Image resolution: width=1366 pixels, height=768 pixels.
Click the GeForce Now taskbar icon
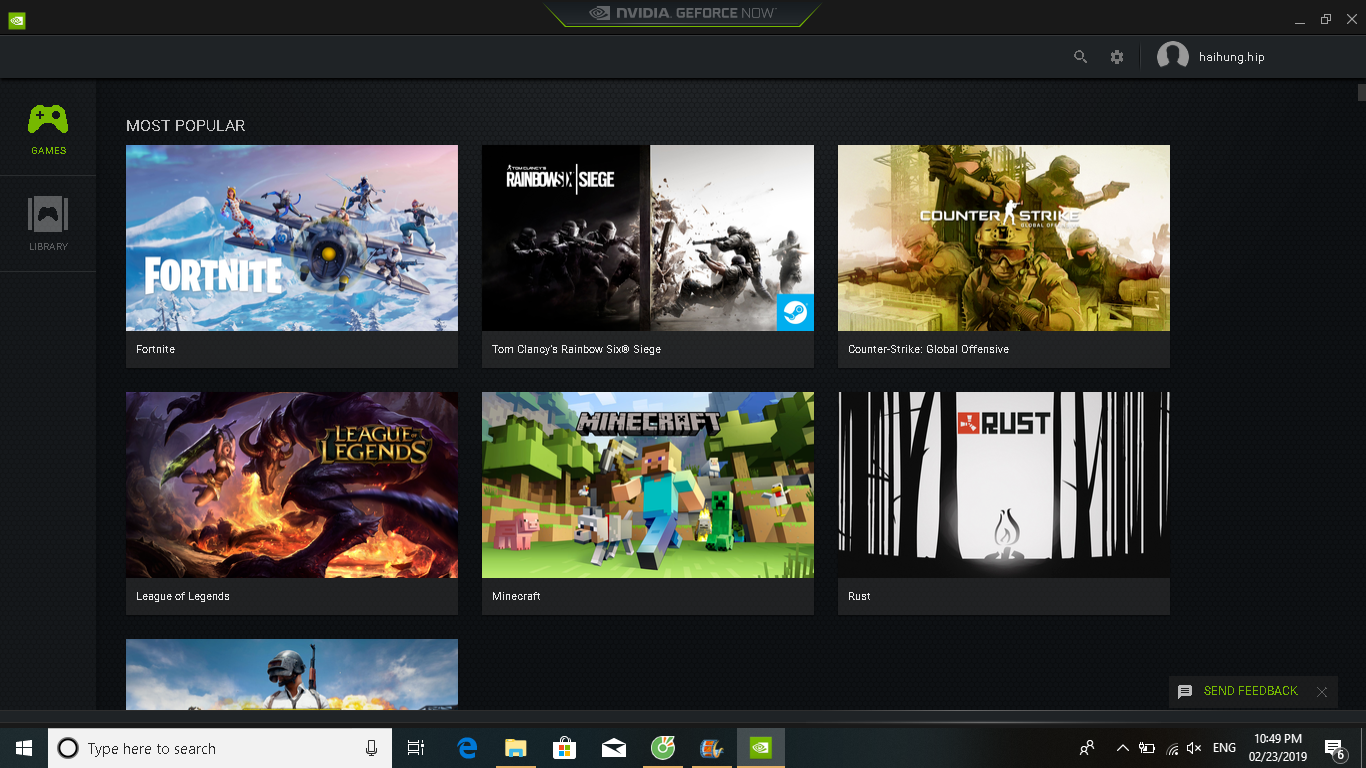(x=761, y=748)
